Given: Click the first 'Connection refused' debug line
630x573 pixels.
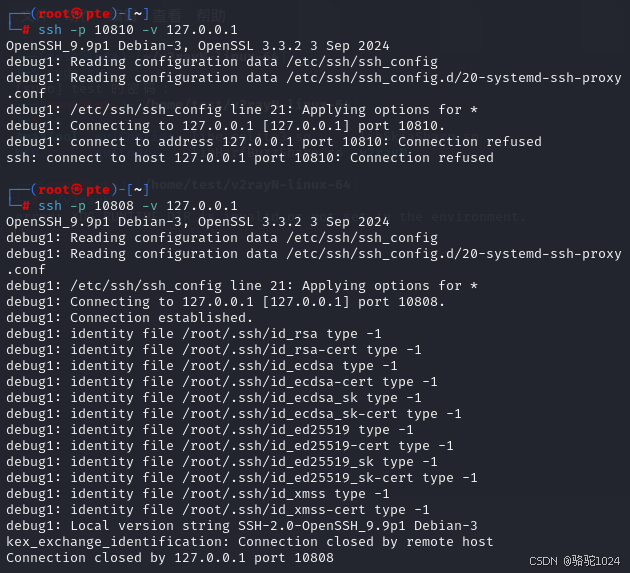Looking at the screenshot, I should click(274, 142).
